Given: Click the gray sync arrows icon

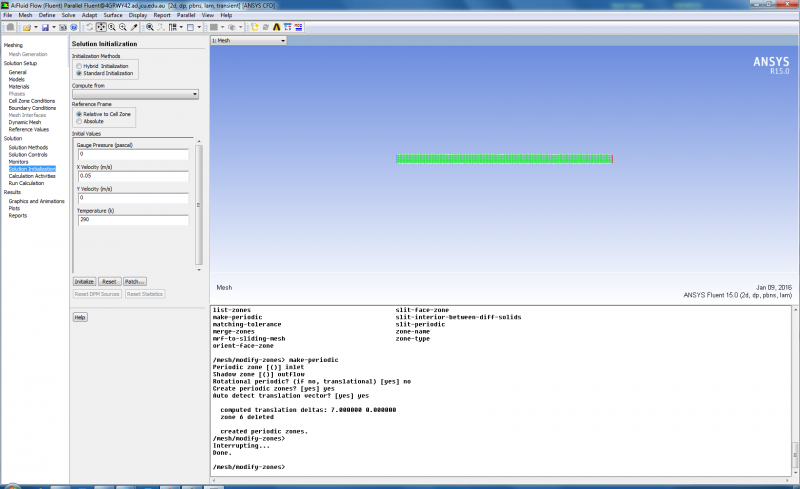Looking at the screenshot, I should (x=266, y=27).
